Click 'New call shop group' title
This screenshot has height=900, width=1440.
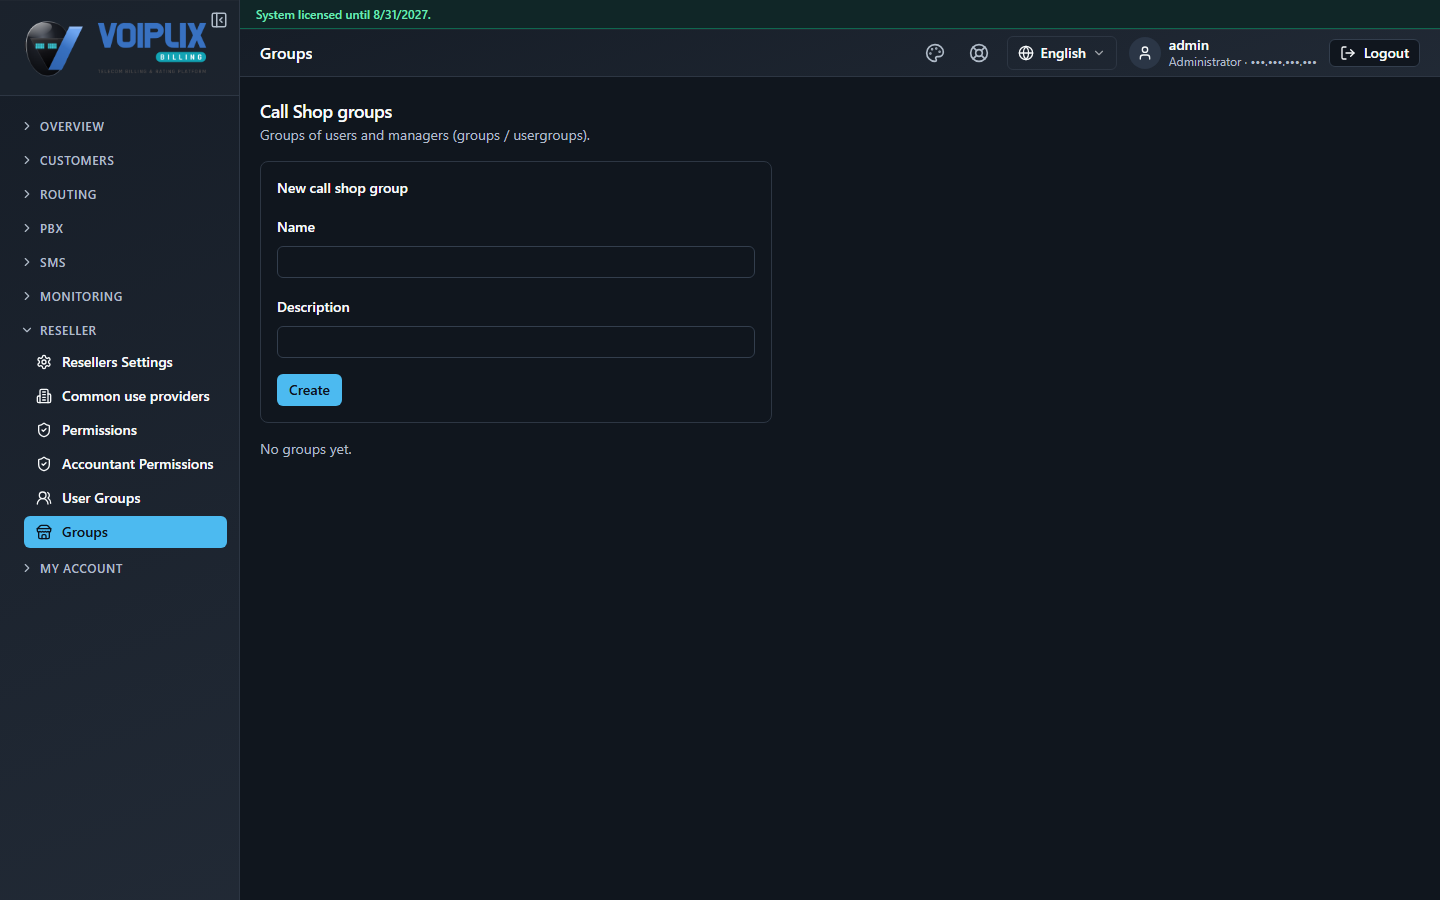tap(342, 188)
